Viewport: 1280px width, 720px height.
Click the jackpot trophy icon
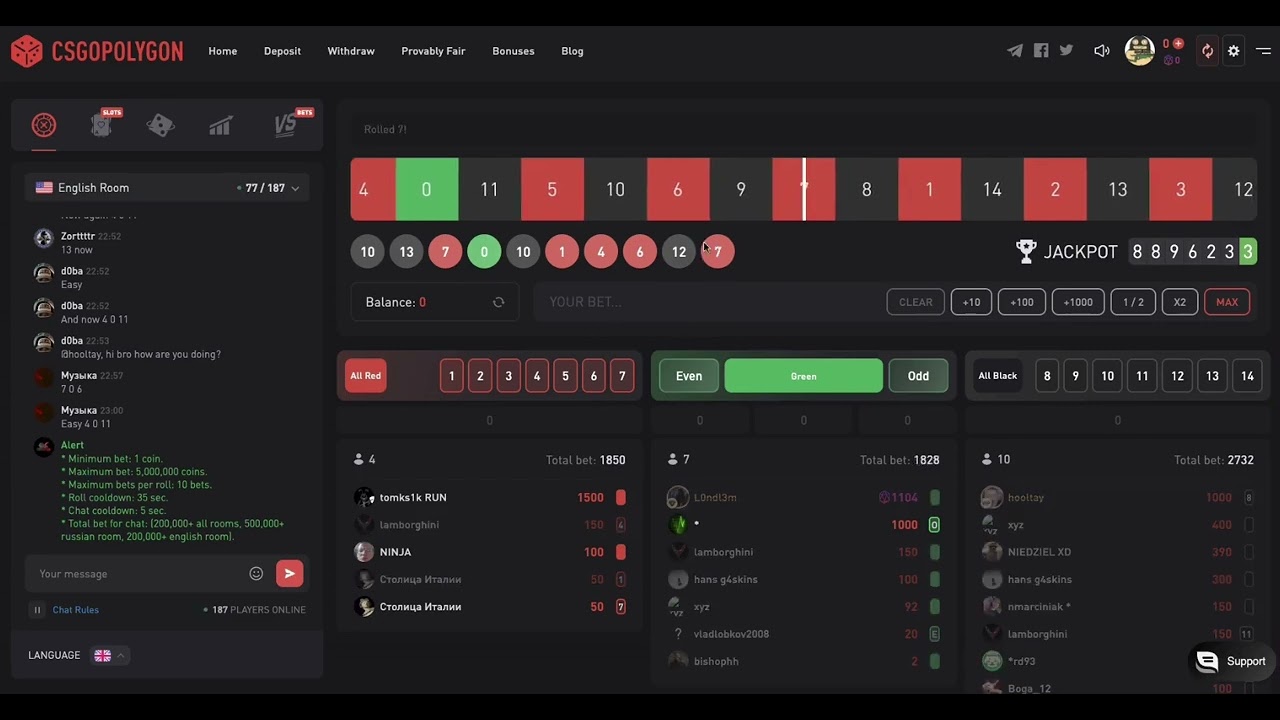[1026, 251]
